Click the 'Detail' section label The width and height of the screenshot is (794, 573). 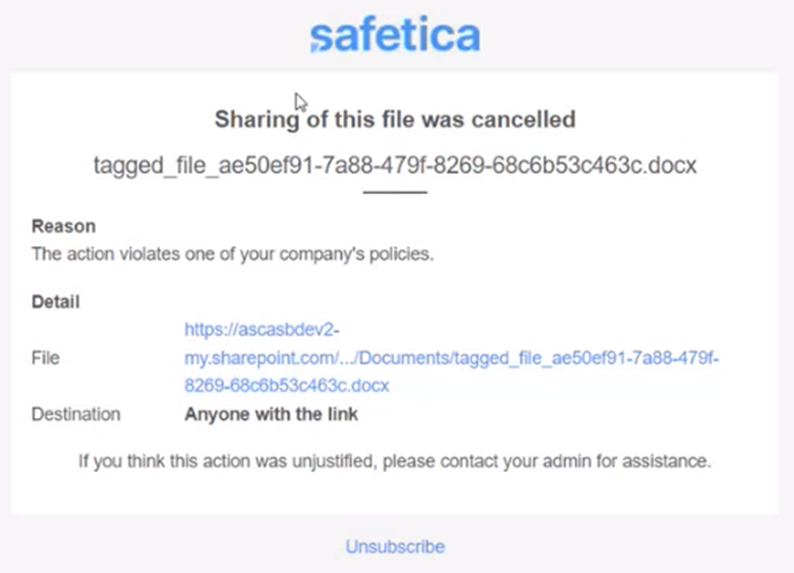pyautogui.click(x=56, y=302)
